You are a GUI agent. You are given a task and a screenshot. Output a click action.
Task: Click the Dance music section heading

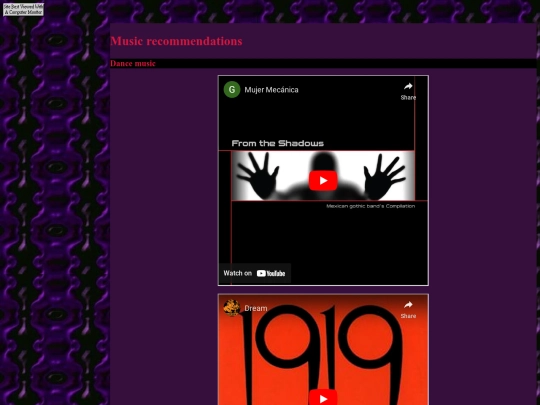click(133, 63)
